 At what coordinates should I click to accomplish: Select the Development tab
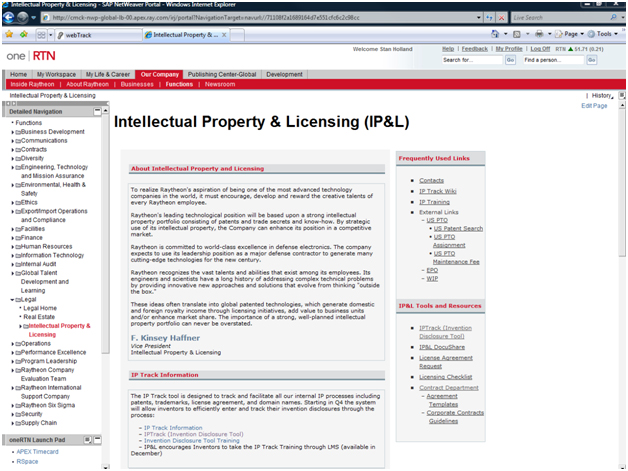coord(284,74)
